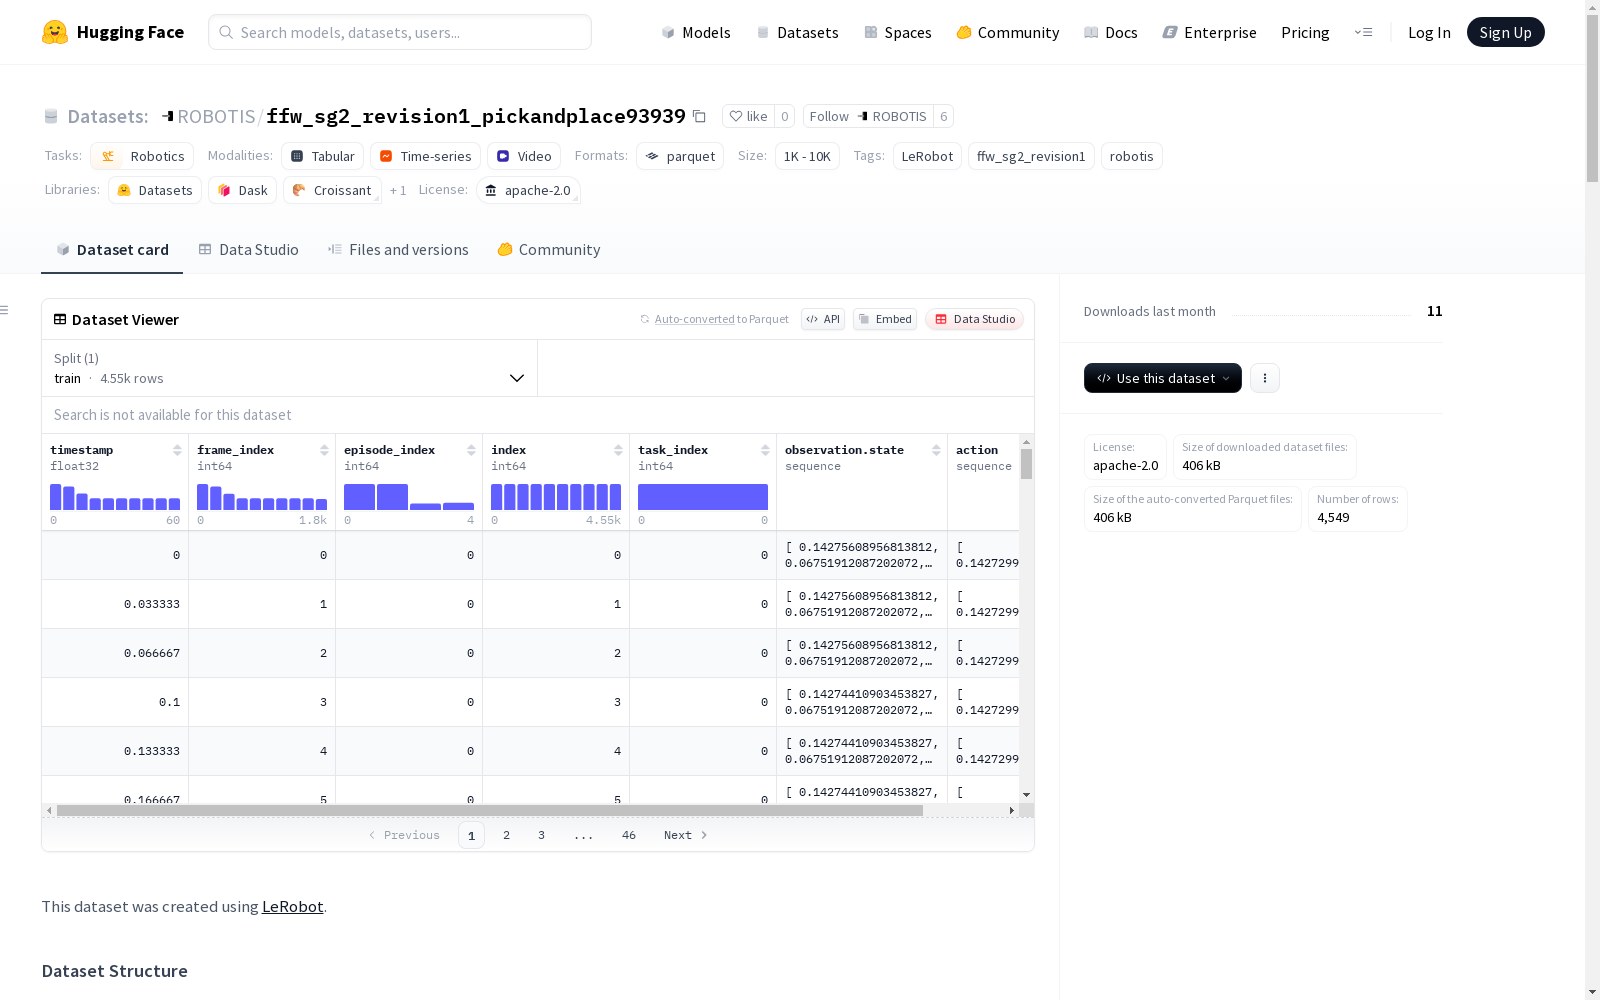Select the Video modality tag
The image size is (1600, 1000).
pyautogui.click(x=524, y=156)
